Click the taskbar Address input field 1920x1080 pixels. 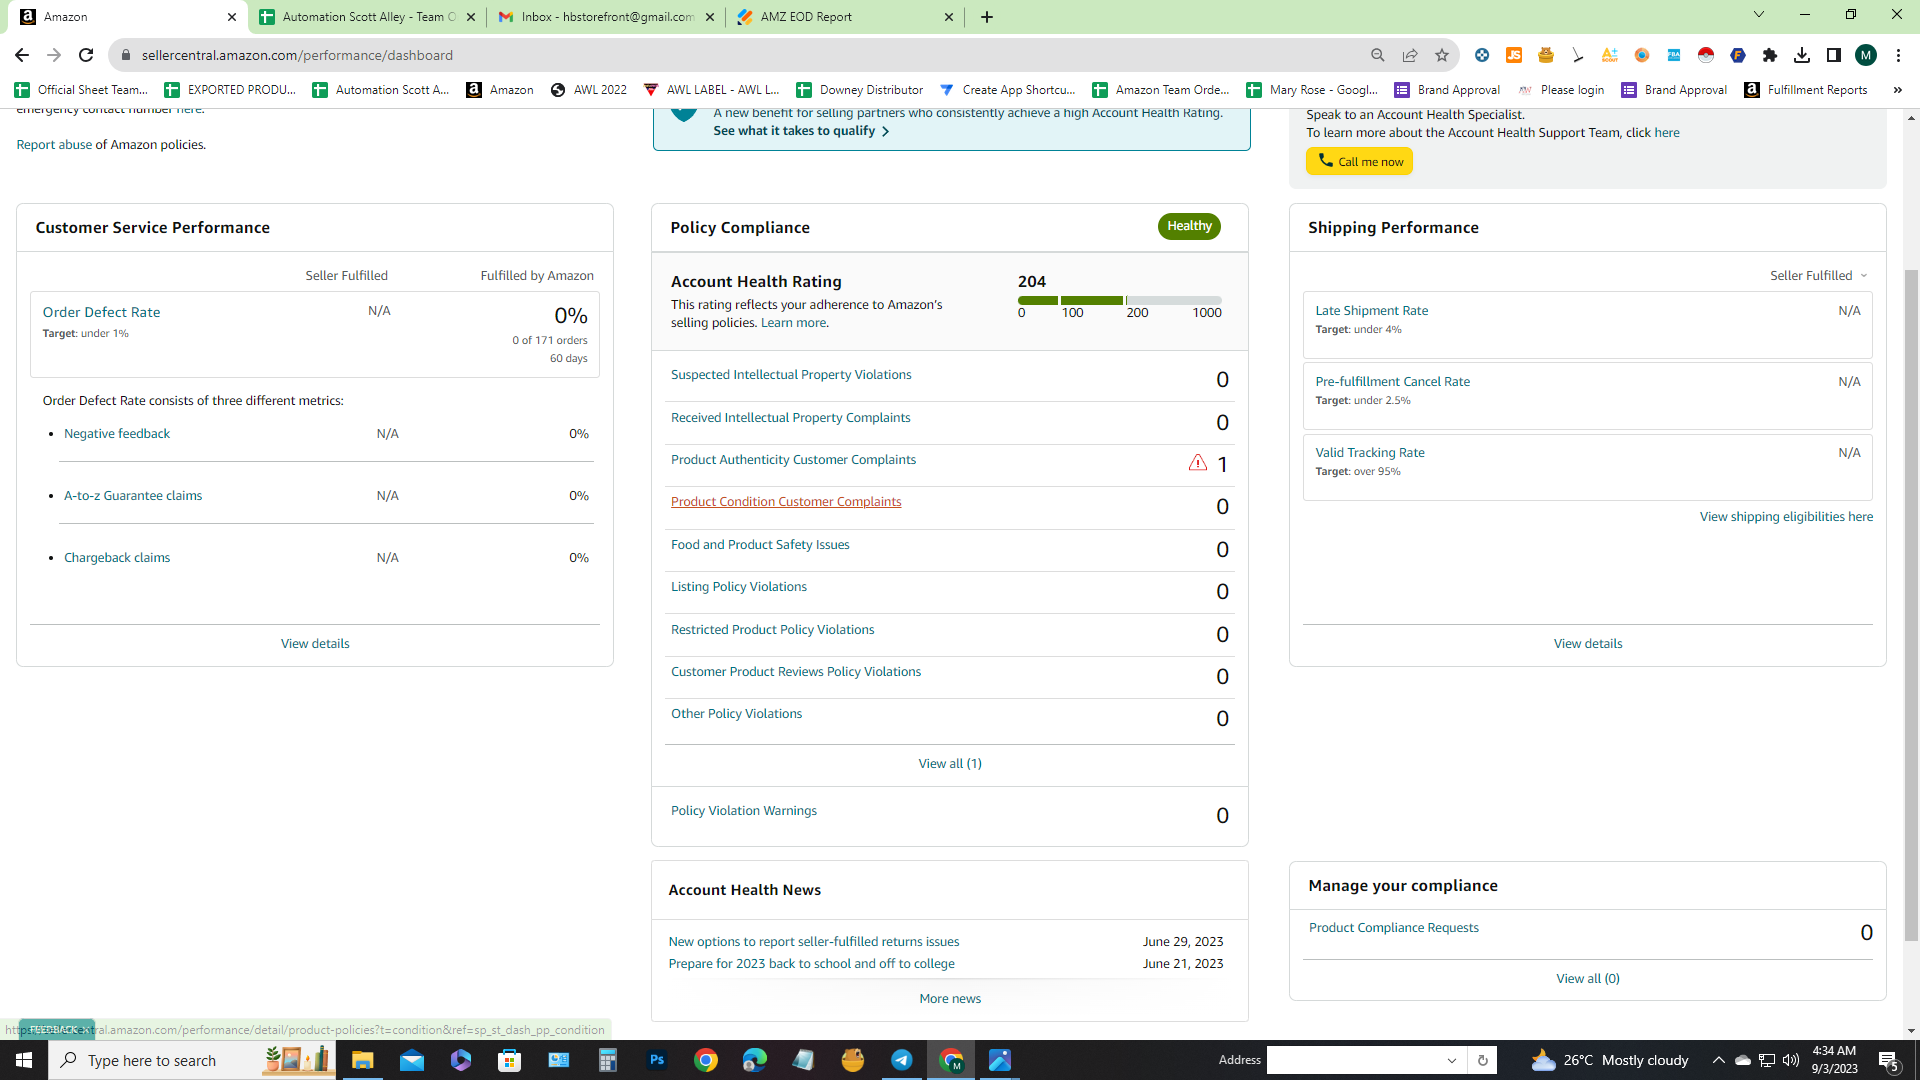(1355, 1060)
